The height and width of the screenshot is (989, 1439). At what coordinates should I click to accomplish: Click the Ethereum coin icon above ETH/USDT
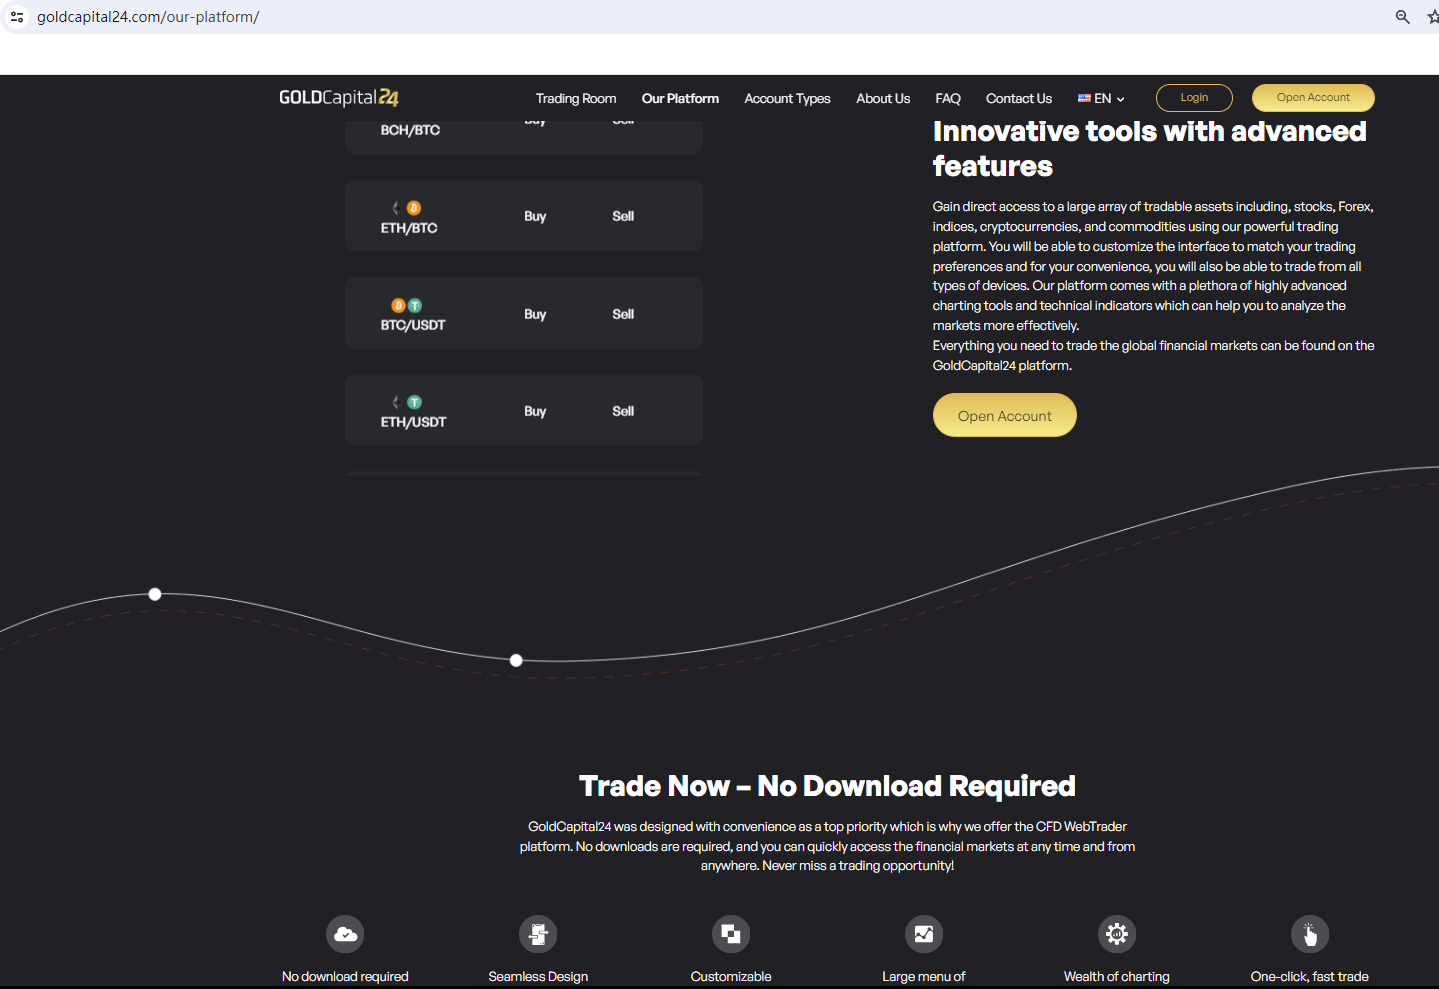[x=396, y=402]
